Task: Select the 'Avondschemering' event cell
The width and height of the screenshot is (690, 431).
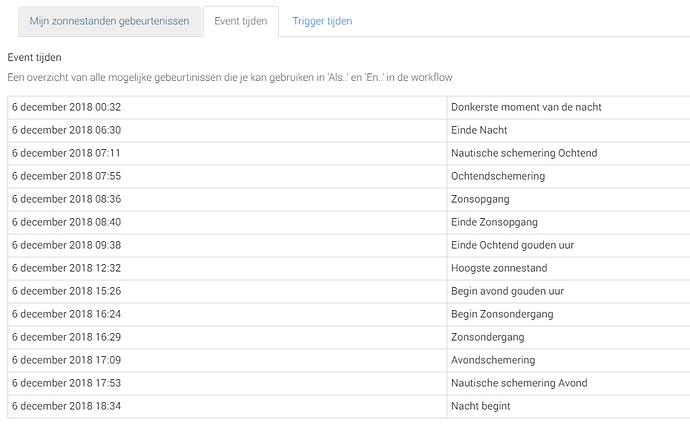Action: [493, 360]
